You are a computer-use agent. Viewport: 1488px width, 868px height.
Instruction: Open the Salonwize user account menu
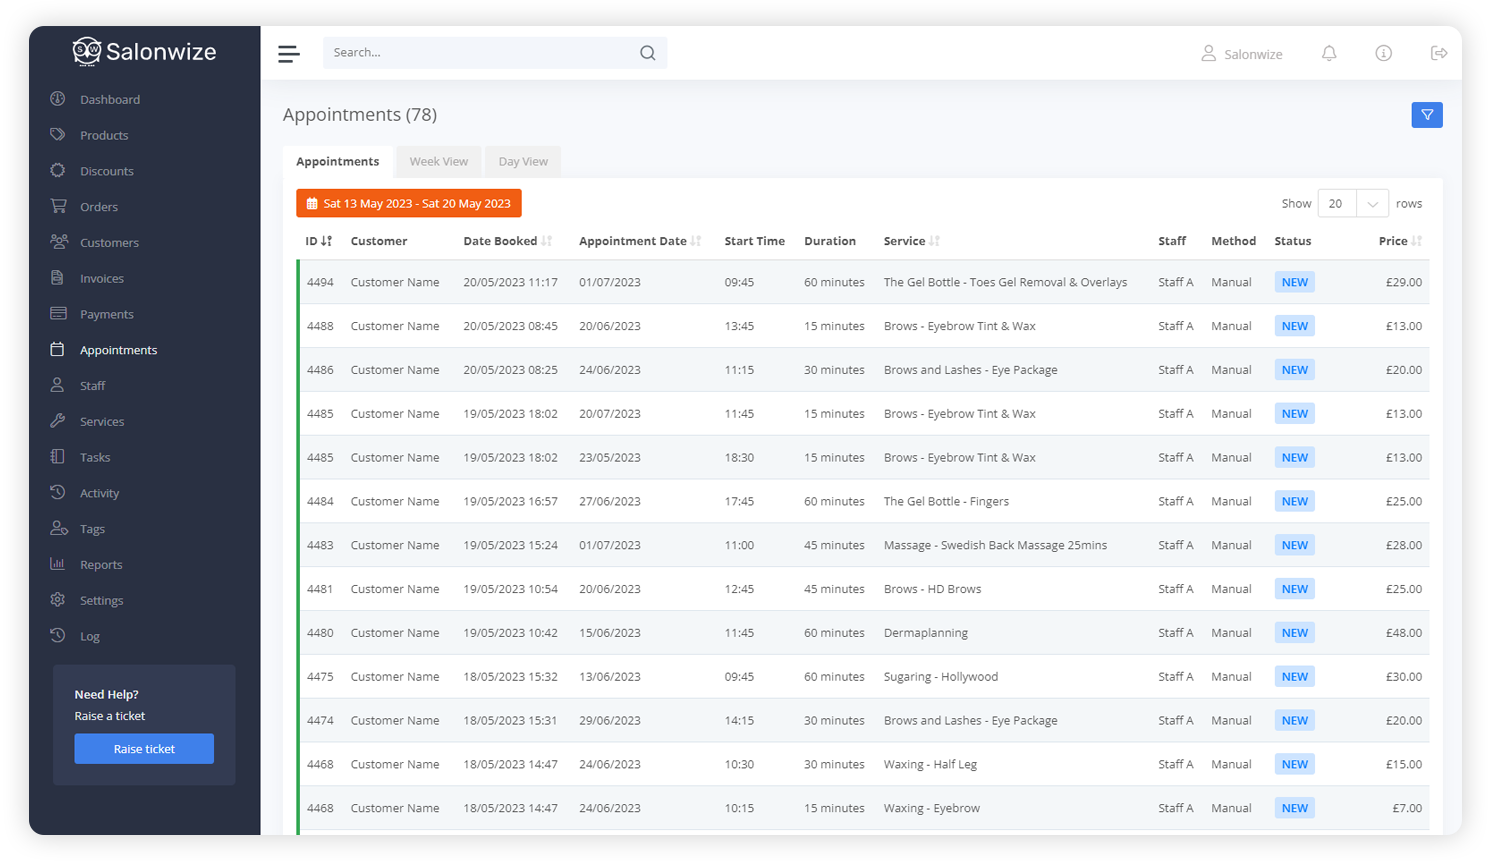pos(1241,54)
